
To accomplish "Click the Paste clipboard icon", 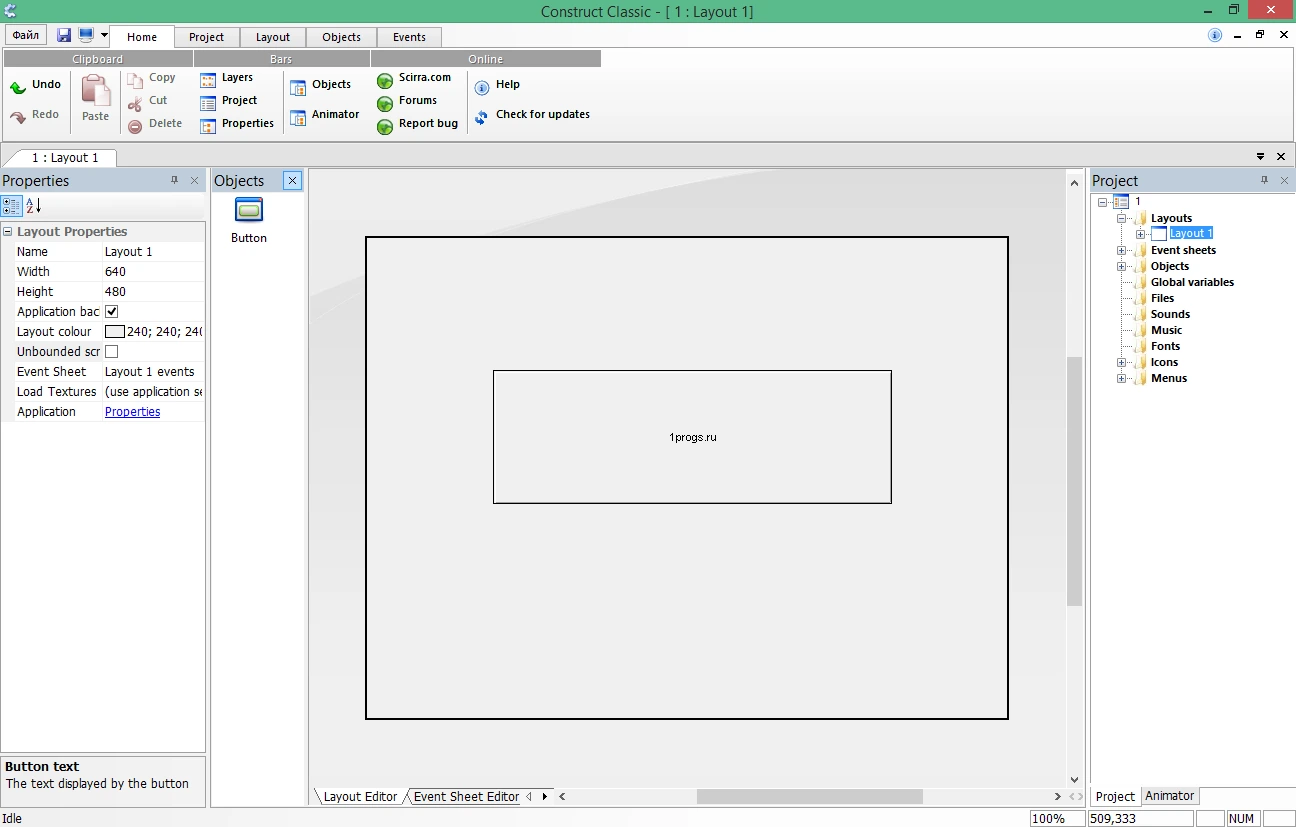I will pos(96,91).
